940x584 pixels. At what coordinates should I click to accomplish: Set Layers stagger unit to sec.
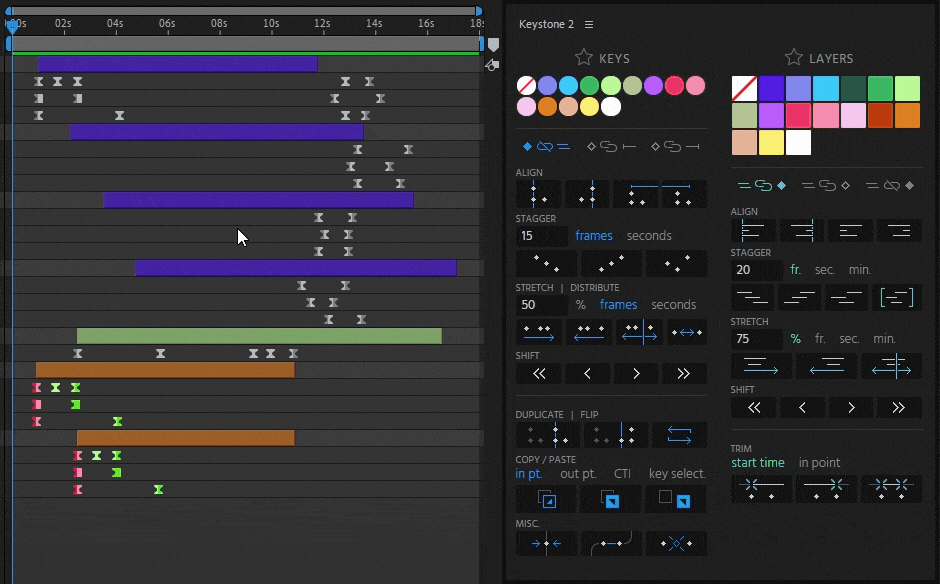point(825,270)
